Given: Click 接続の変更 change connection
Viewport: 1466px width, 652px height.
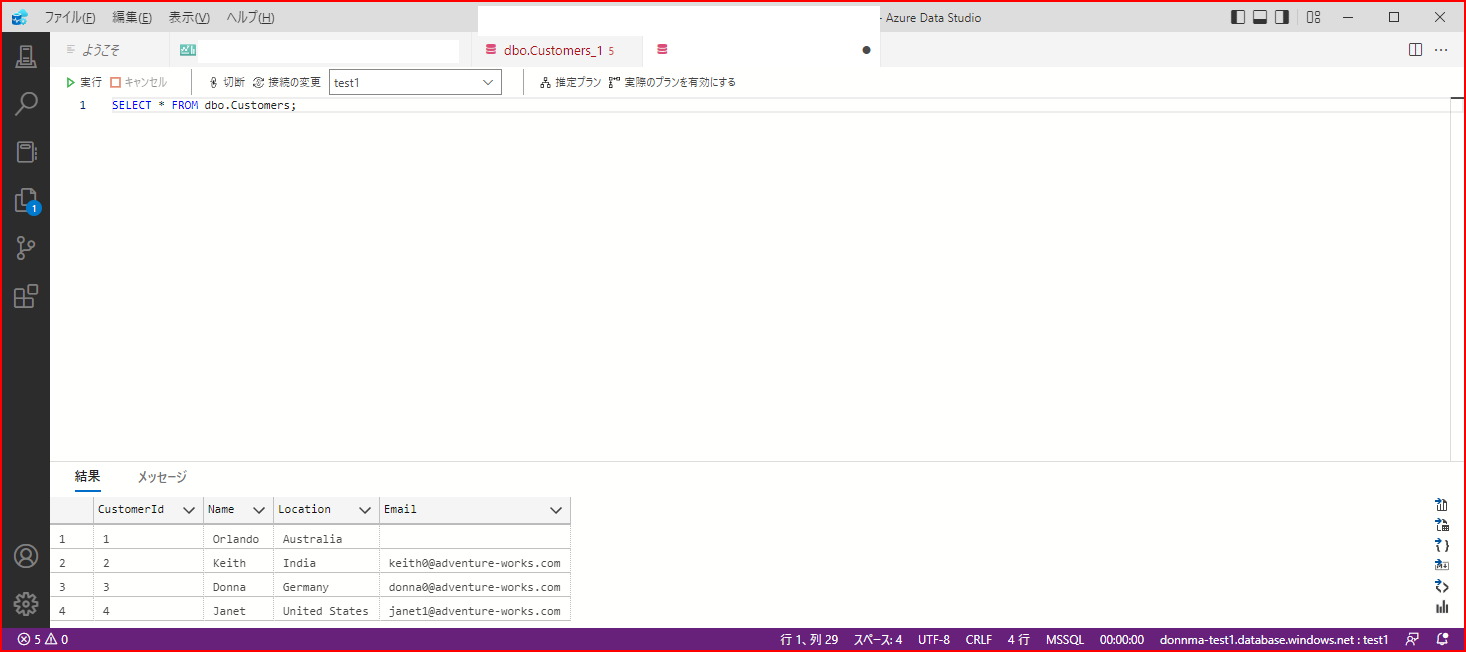Looking at the screenshot, I should point(287,82).
